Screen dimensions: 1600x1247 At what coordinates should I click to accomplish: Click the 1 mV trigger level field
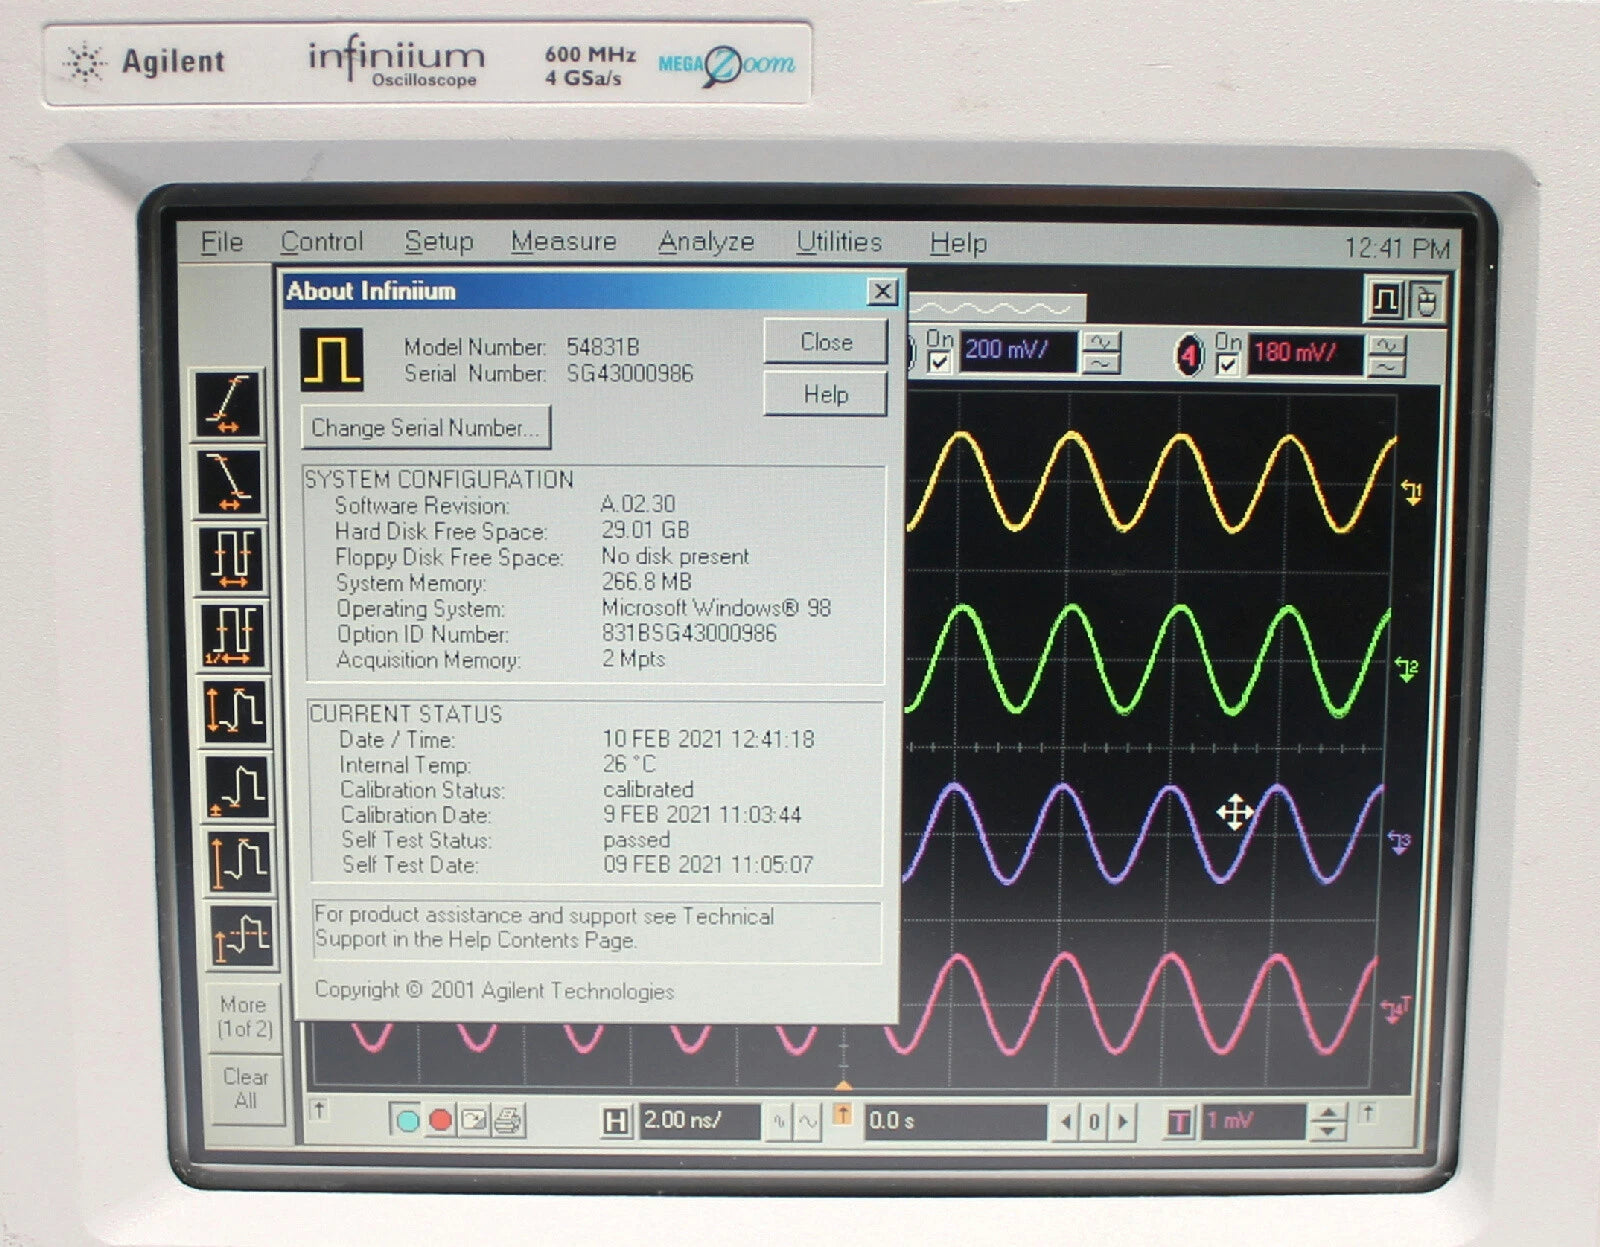[x=1252, y=1122]
